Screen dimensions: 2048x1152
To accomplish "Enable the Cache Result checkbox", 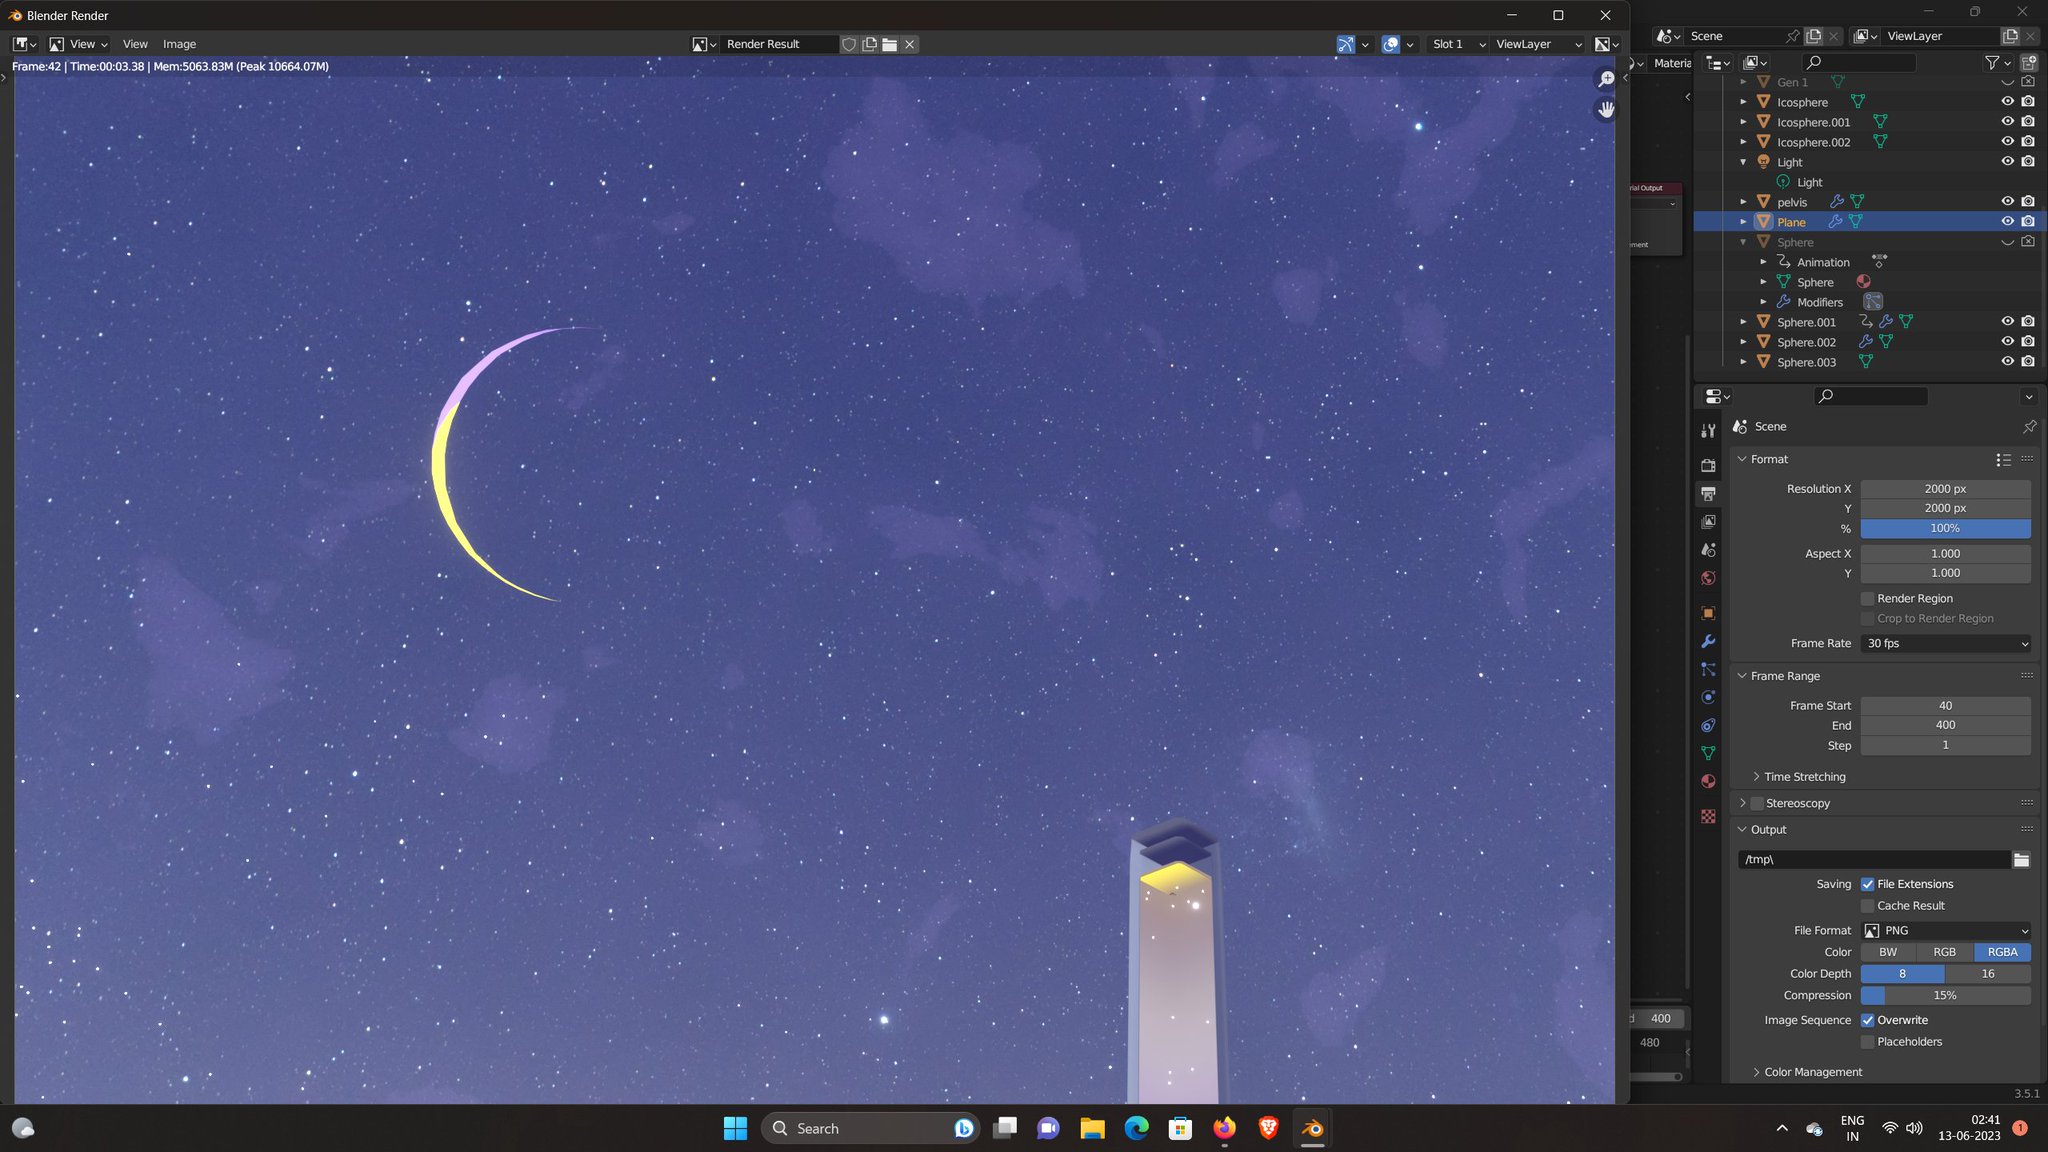I will coord(1867,906).
